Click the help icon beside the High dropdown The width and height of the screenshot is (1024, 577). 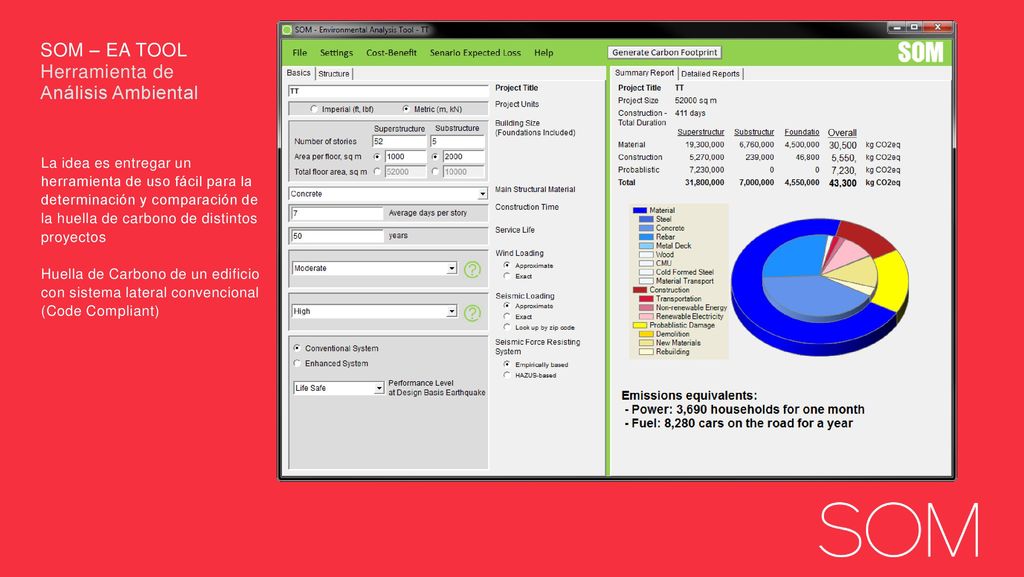[472, 313]
